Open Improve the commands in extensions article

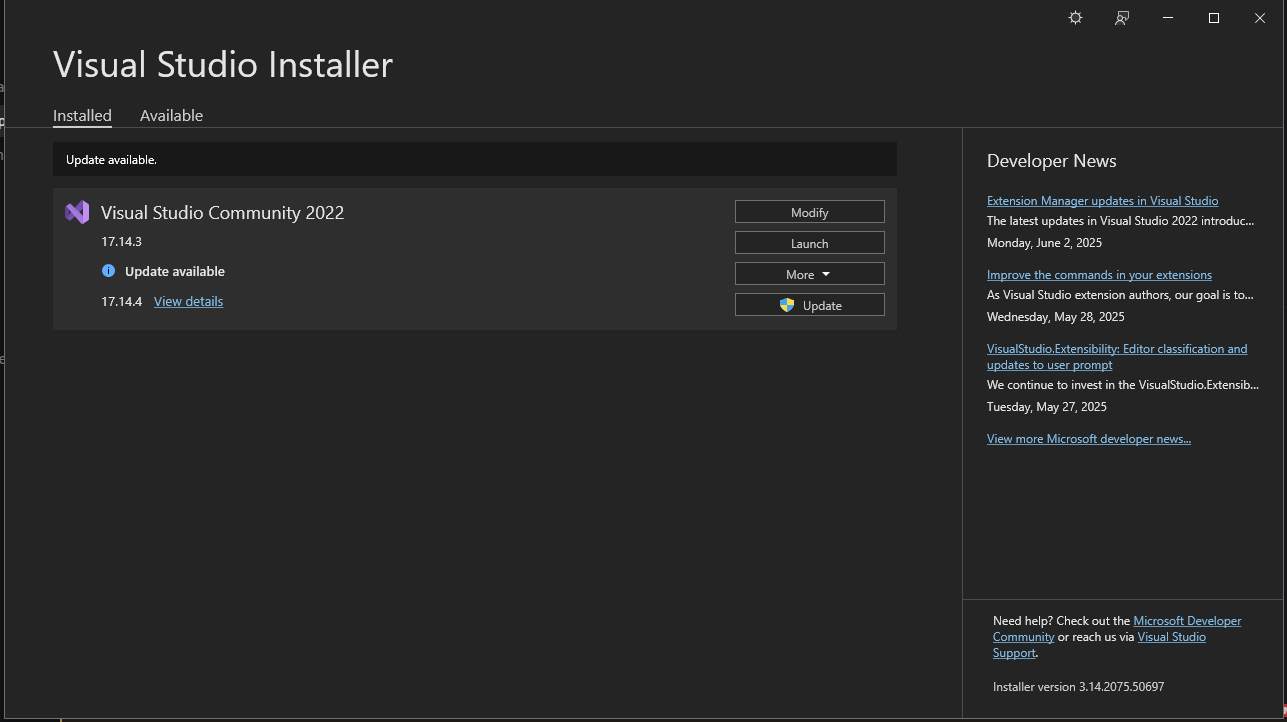coord(1099,275)
